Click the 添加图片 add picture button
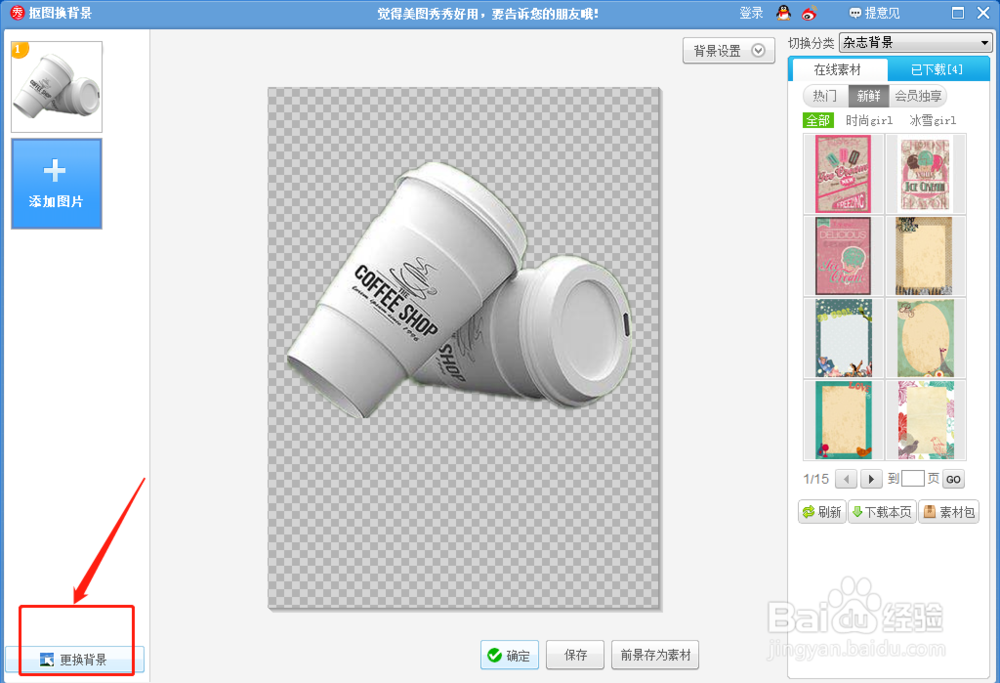The width and height of the screenshot is (1000, 683). tap(57, 184)
